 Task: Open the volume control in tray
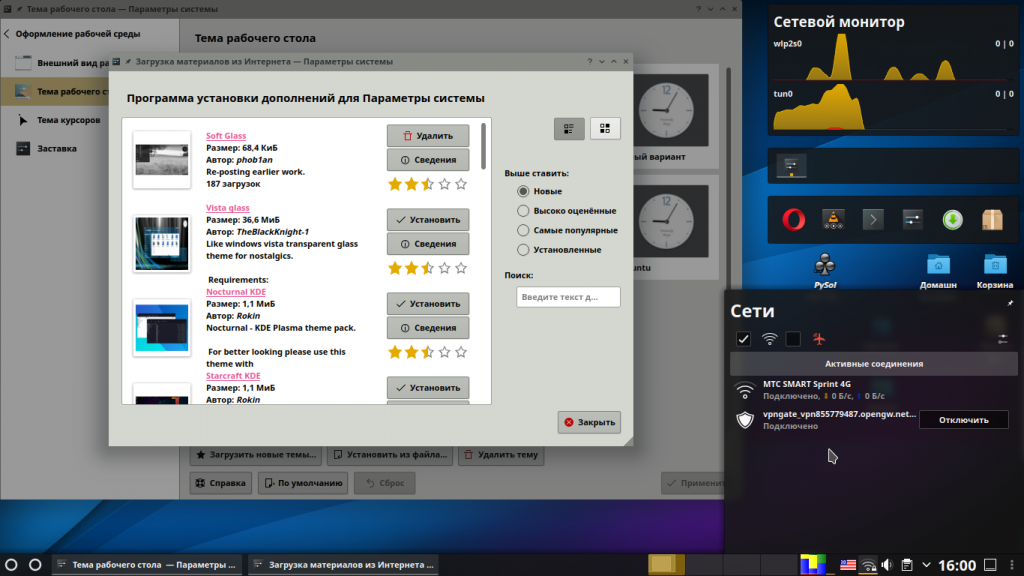[887, 565]
